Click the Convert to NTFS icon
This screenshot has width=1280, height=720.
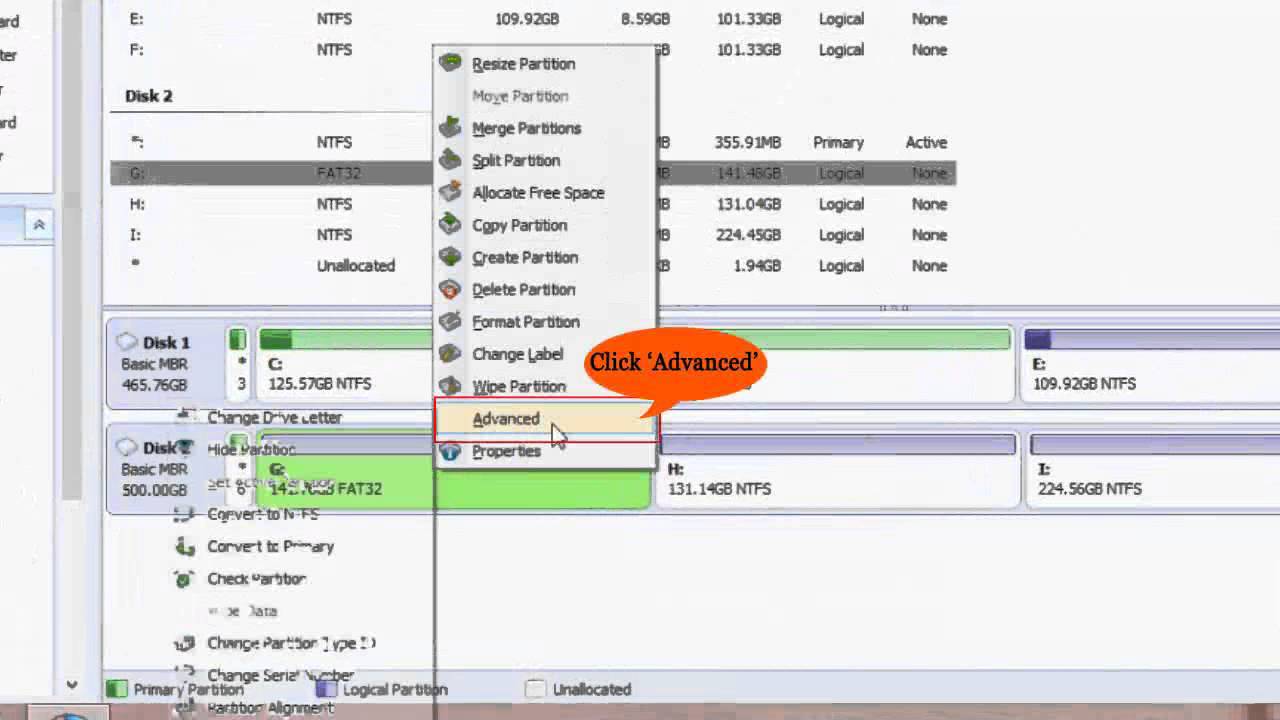click(184, 514)
